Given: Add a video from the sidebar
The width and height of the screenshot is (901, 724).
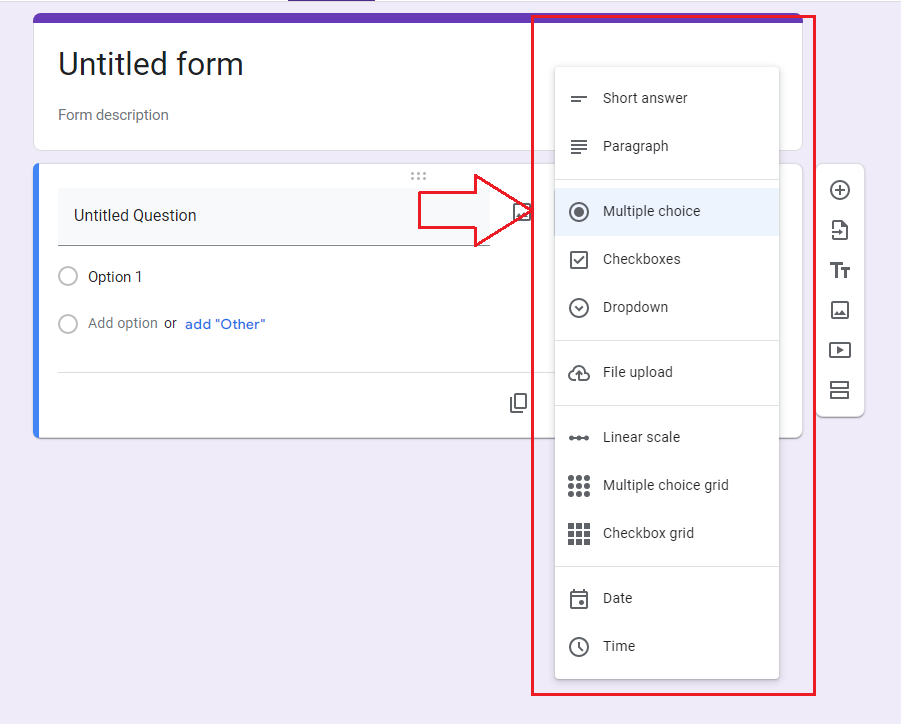Looking at the screenshot, I should click(840, 350).
